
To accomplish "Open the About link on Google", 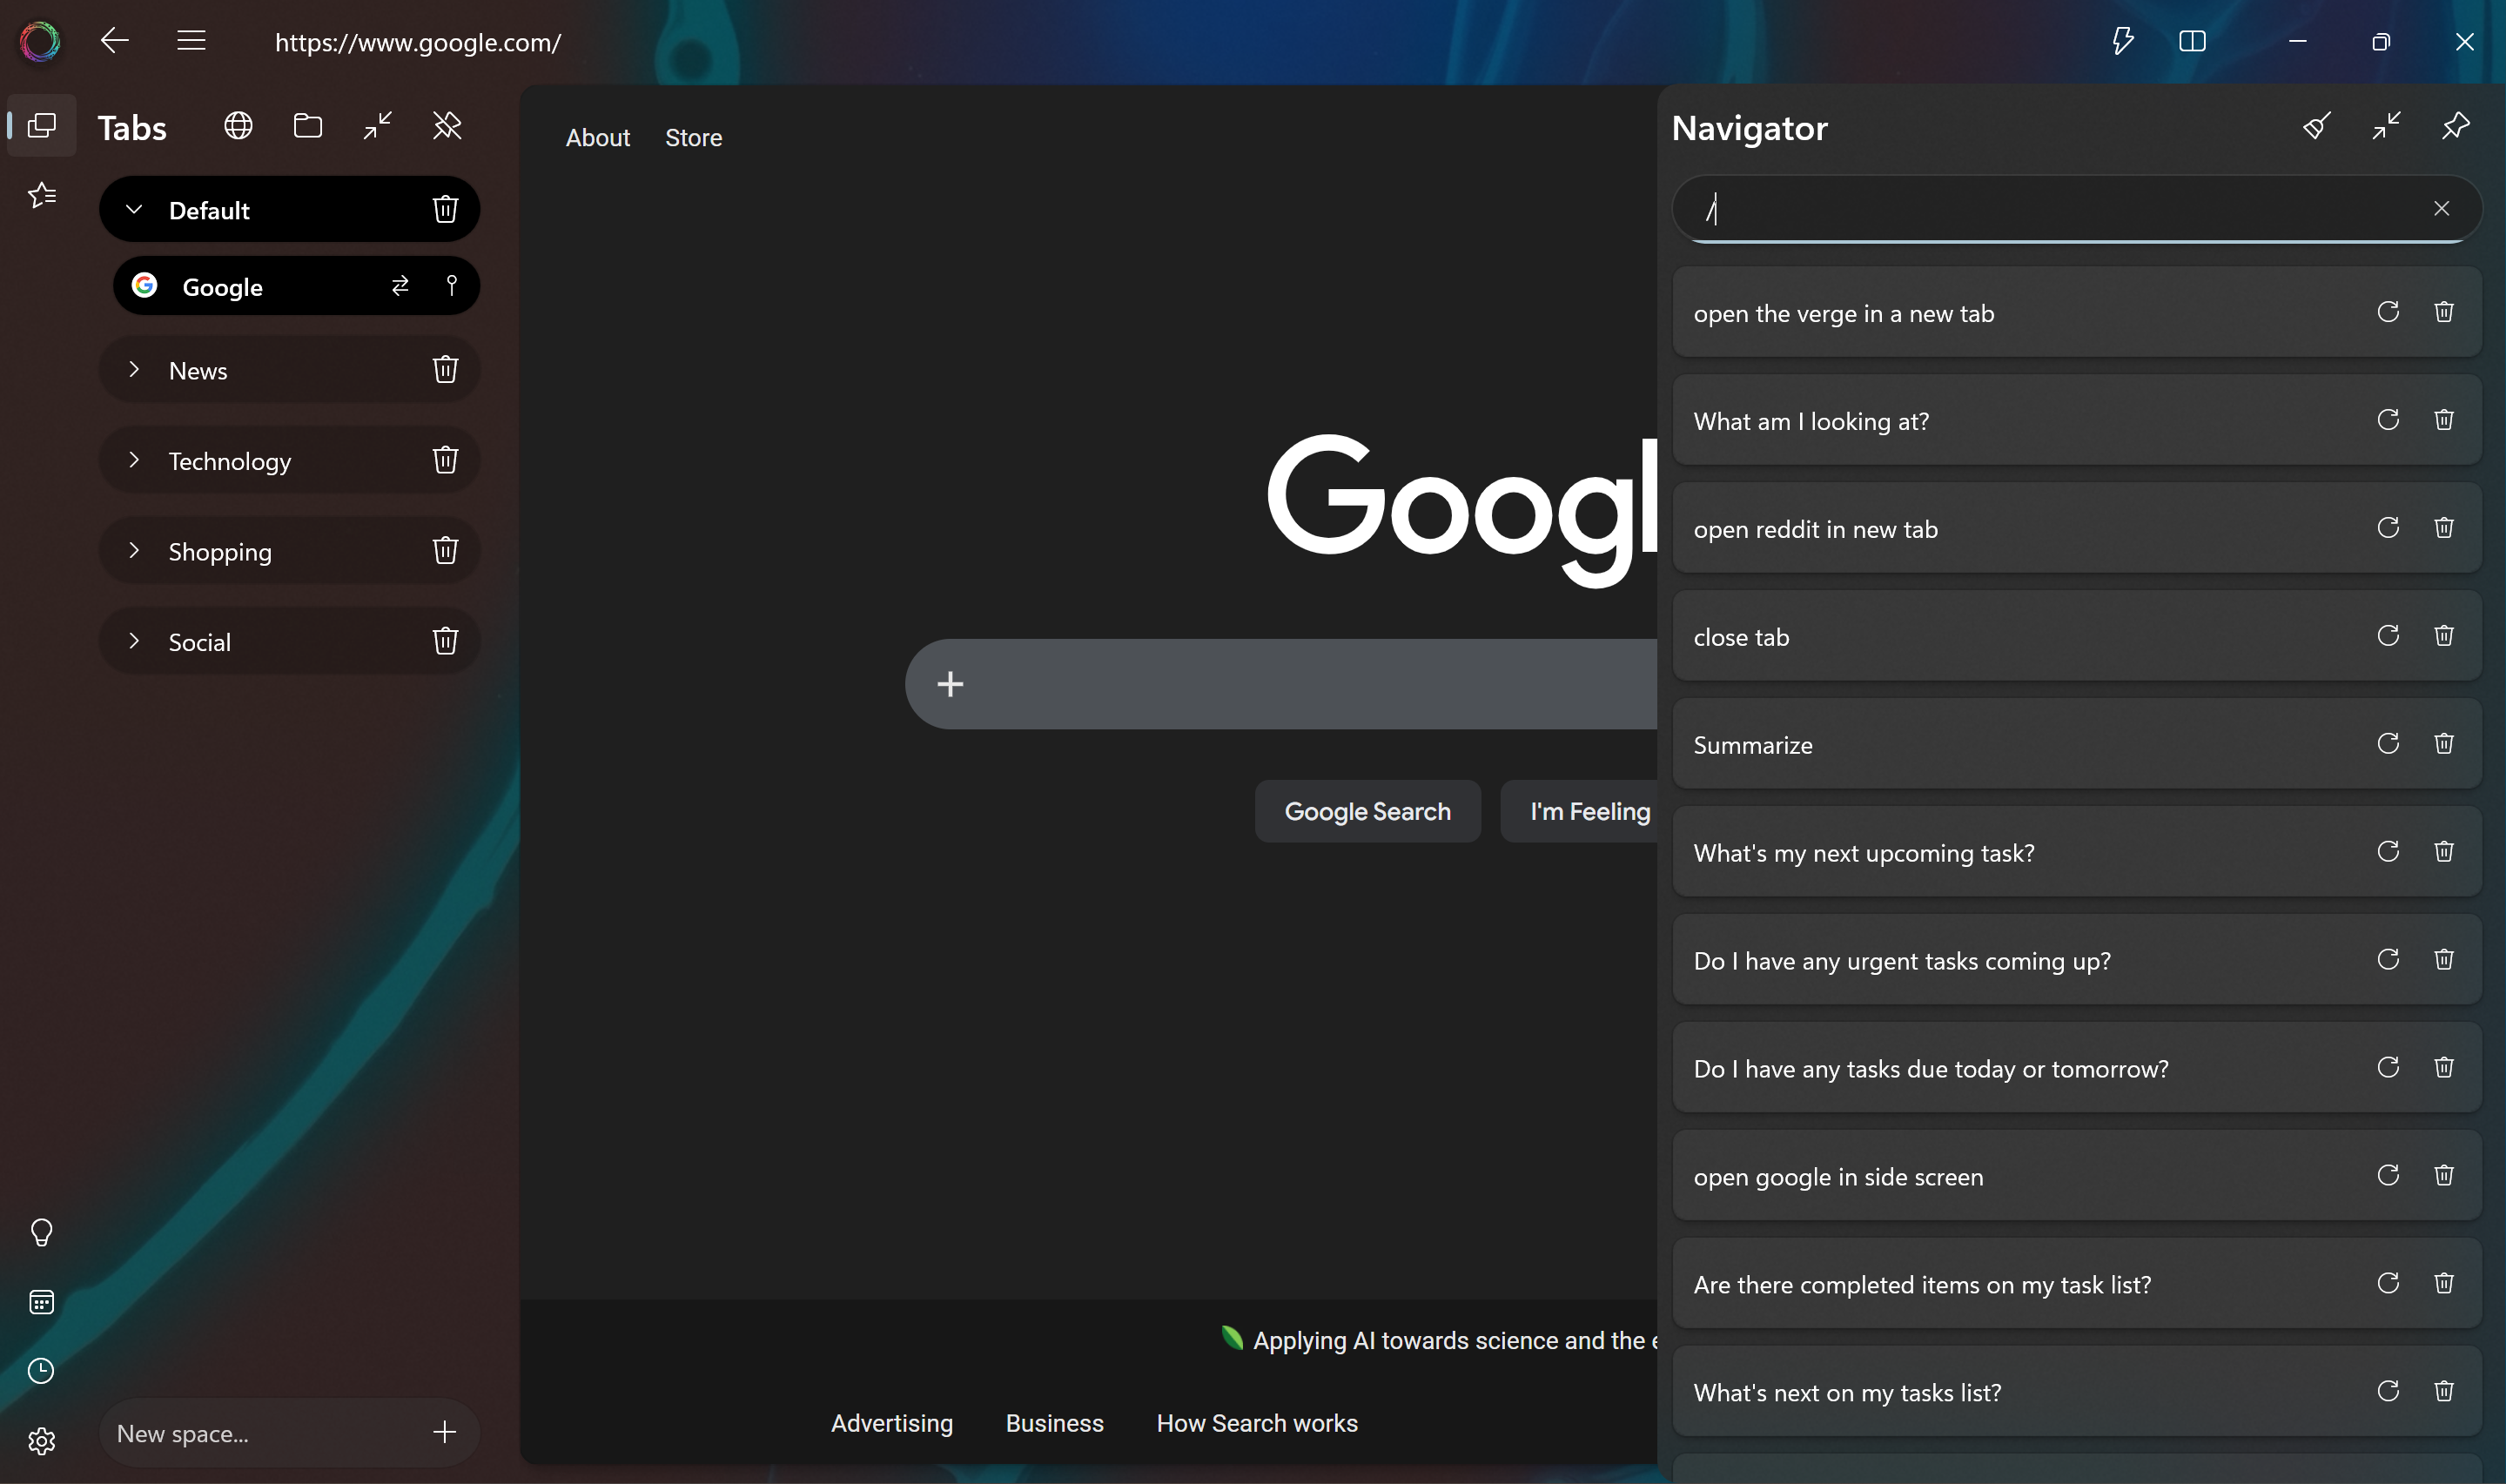I will [x=598, y=138].
